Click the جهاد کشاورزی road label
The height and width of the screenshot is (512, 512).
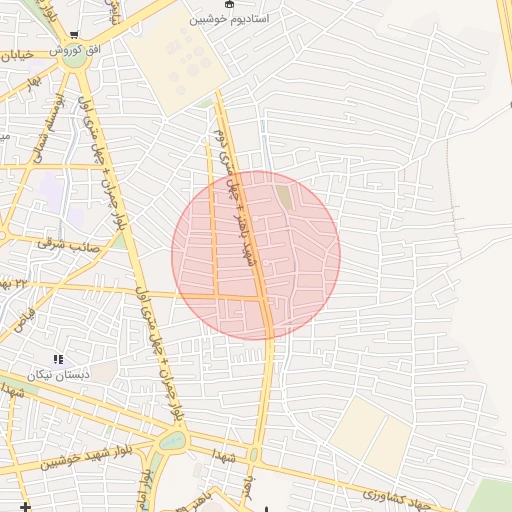point(395,498)
